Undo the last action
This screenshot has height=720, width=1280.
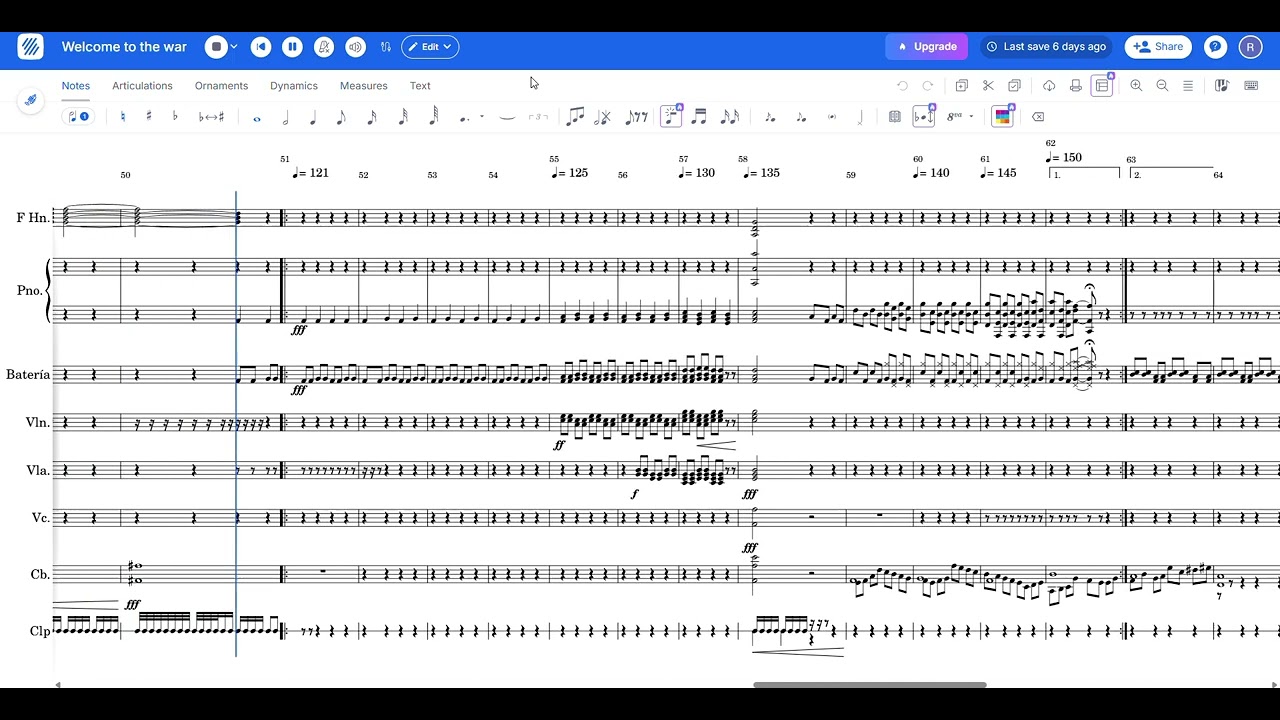click(902, 86)
